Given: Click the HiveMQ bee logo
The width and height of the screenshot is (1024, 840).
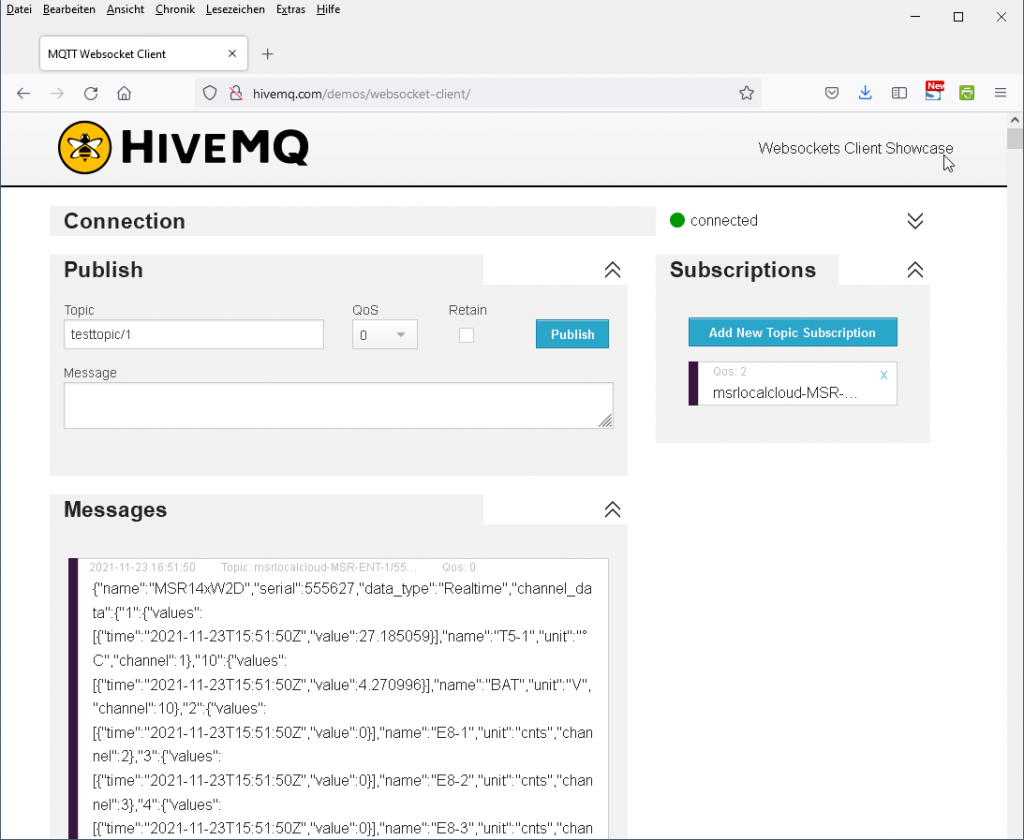Looking at the screenshot, I should 84,148.
